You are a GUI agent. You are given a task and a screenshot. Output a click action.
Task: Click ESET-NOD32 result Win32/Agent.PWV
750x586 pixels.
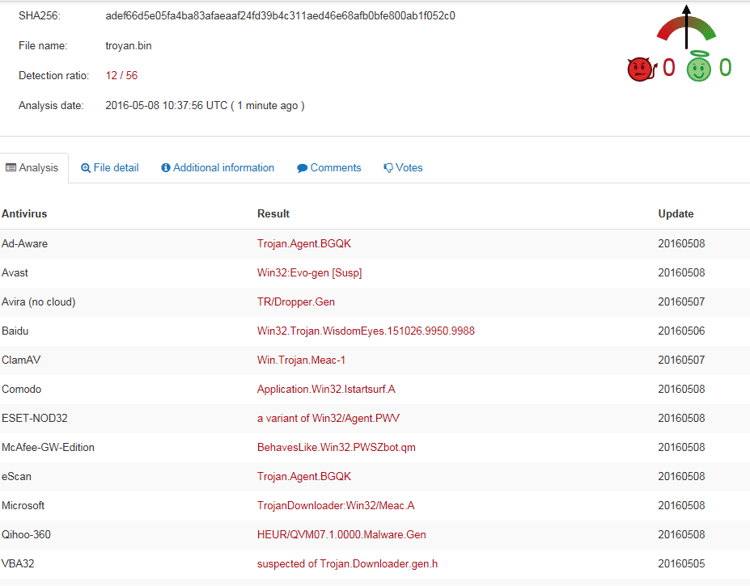tap(328, 419)
